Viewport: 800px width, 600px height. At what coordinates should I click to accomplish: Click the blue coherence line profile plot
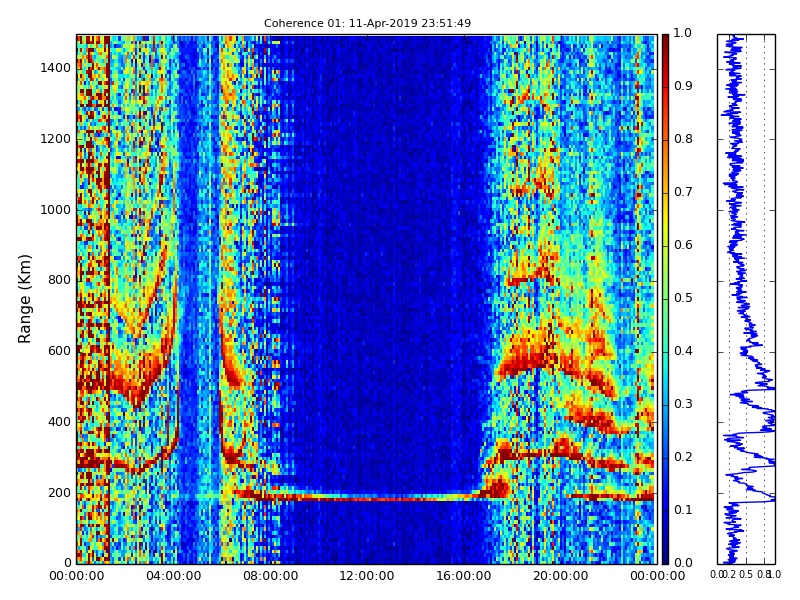pos(746,299)
